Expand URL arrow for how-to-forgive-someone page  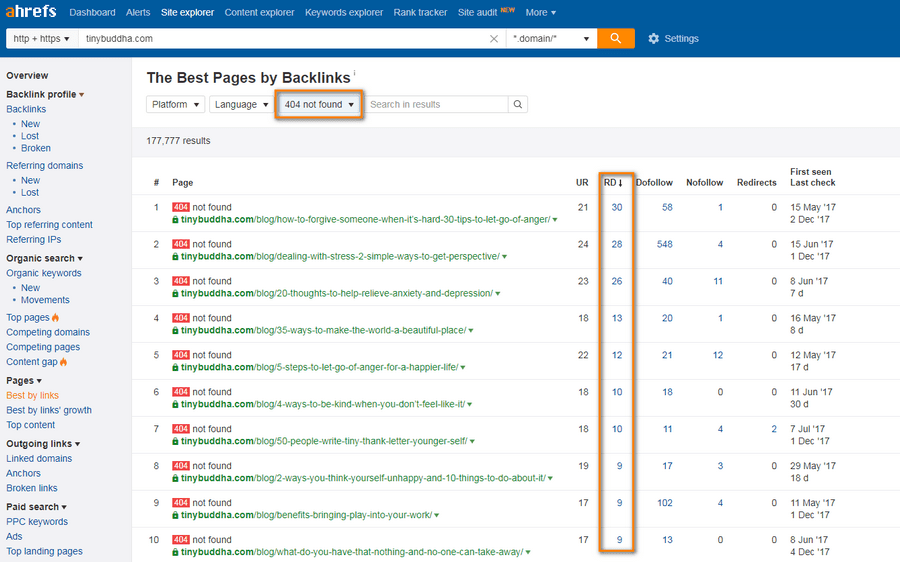pyautogui.click(x=555, y=220)
